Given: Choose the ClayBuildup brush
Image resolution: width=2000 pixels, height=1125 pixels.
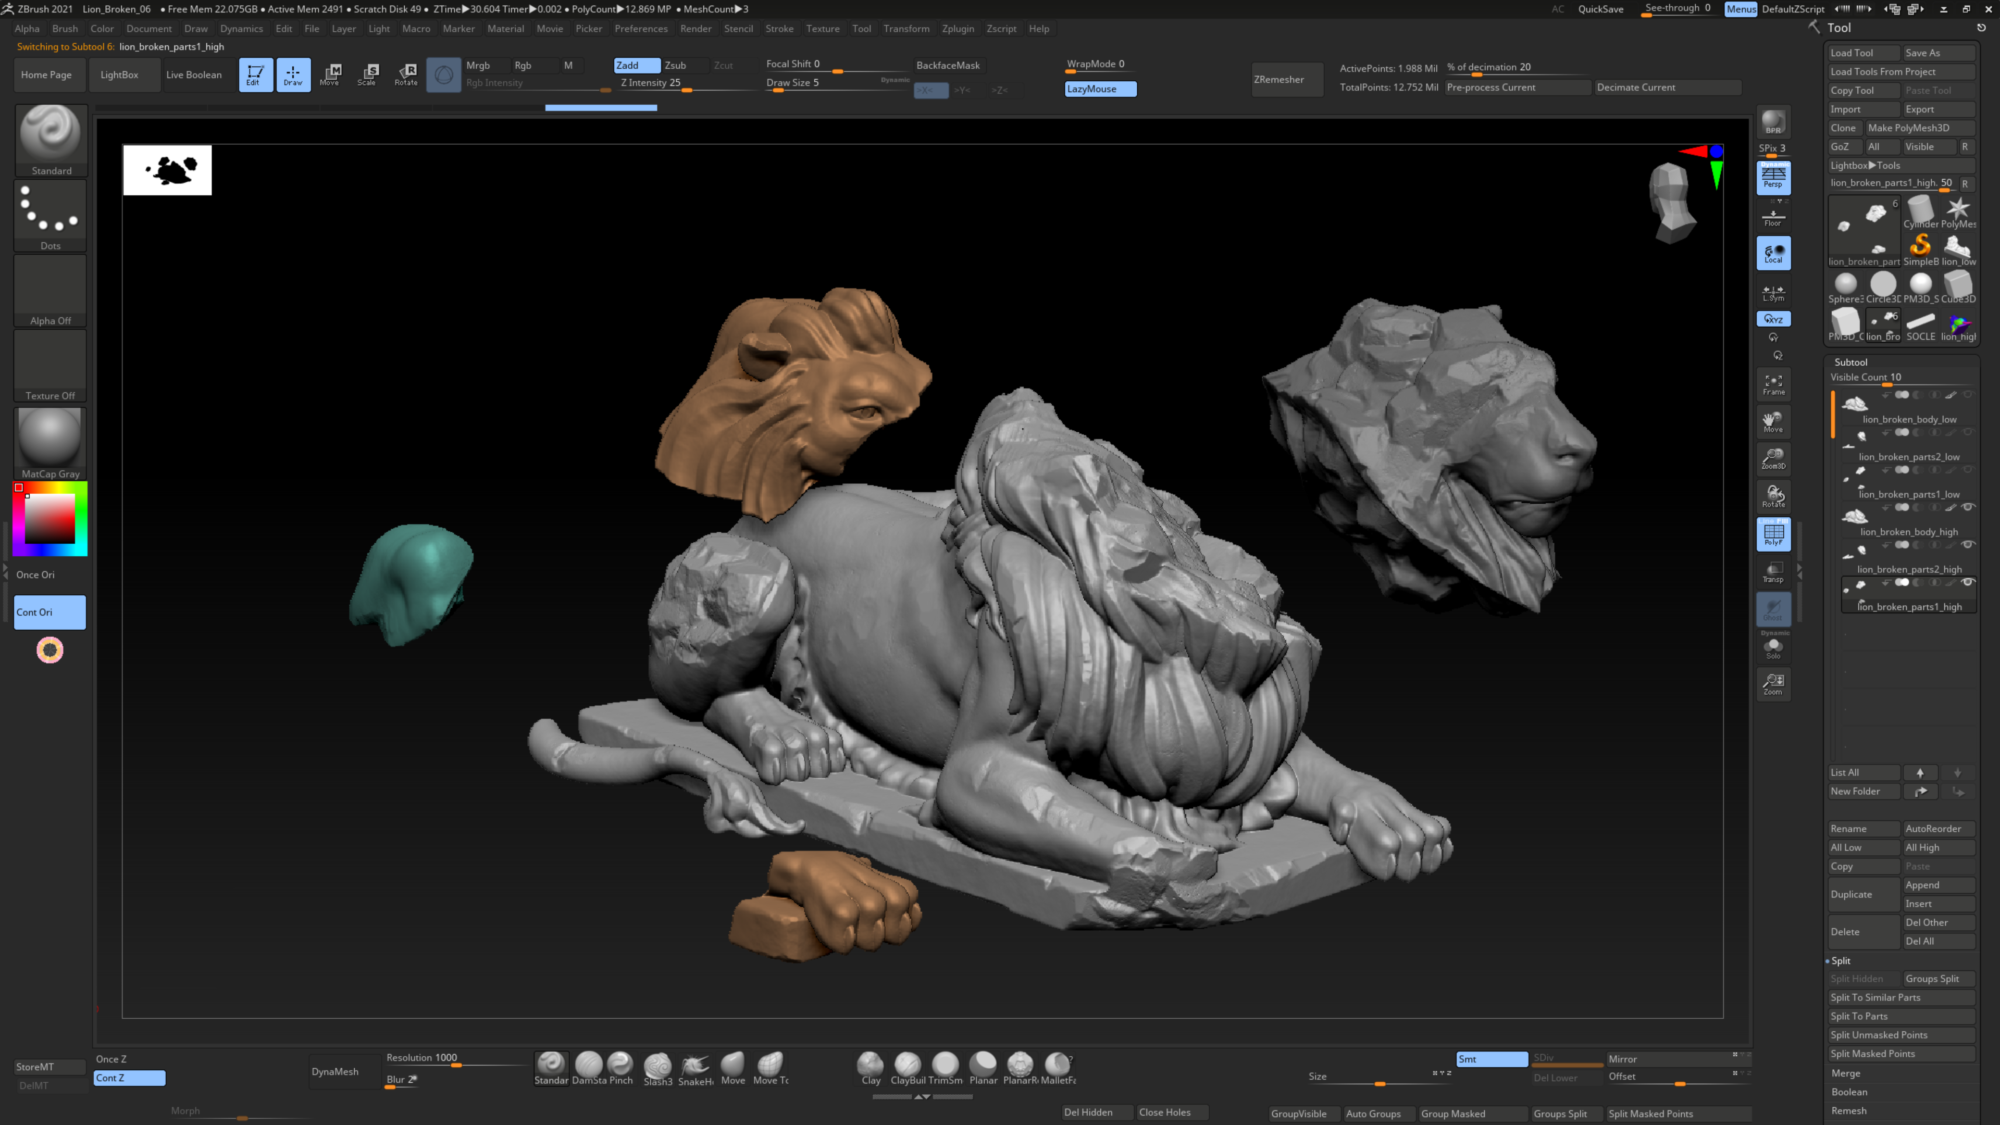Looking at the screenshot, I should tap(908, 1066).
